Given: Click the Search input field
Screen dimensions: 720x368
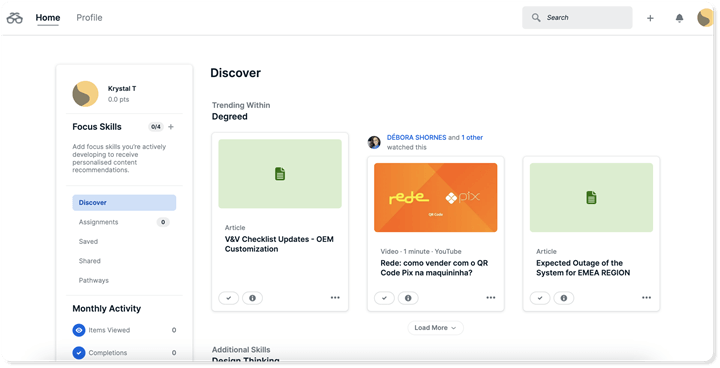Looking at the screenshot, I should click(577, 17).
